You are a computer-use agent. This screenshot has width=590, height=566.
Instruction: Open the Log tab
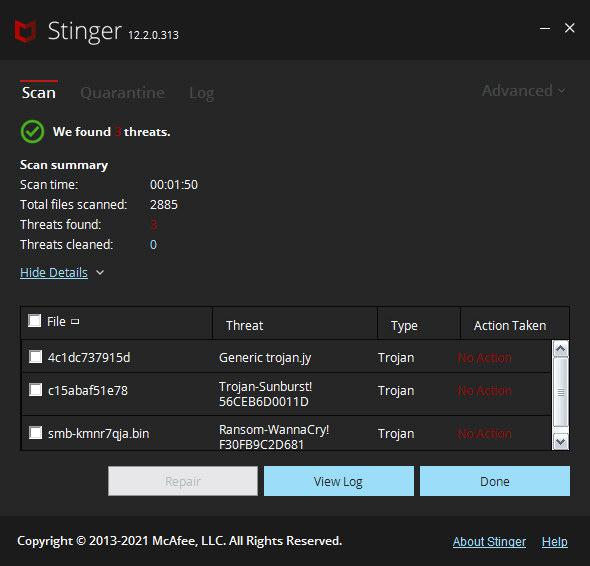tap(202, 93)
